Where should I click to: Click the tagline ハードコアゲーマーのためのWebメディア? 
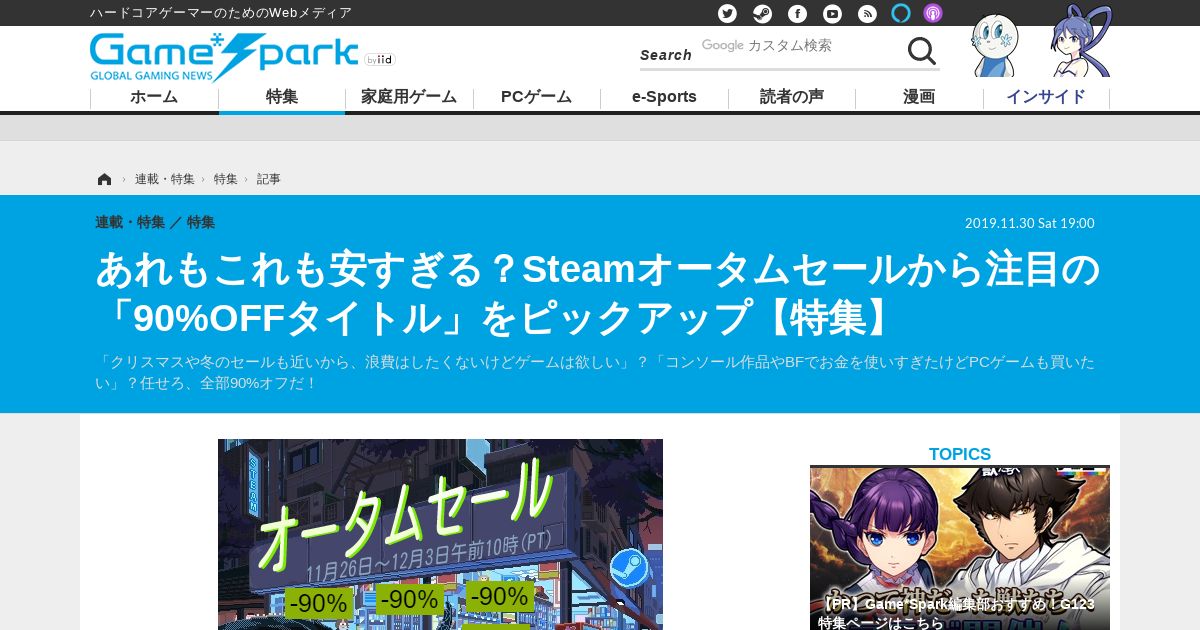click(x=221, y=13)
